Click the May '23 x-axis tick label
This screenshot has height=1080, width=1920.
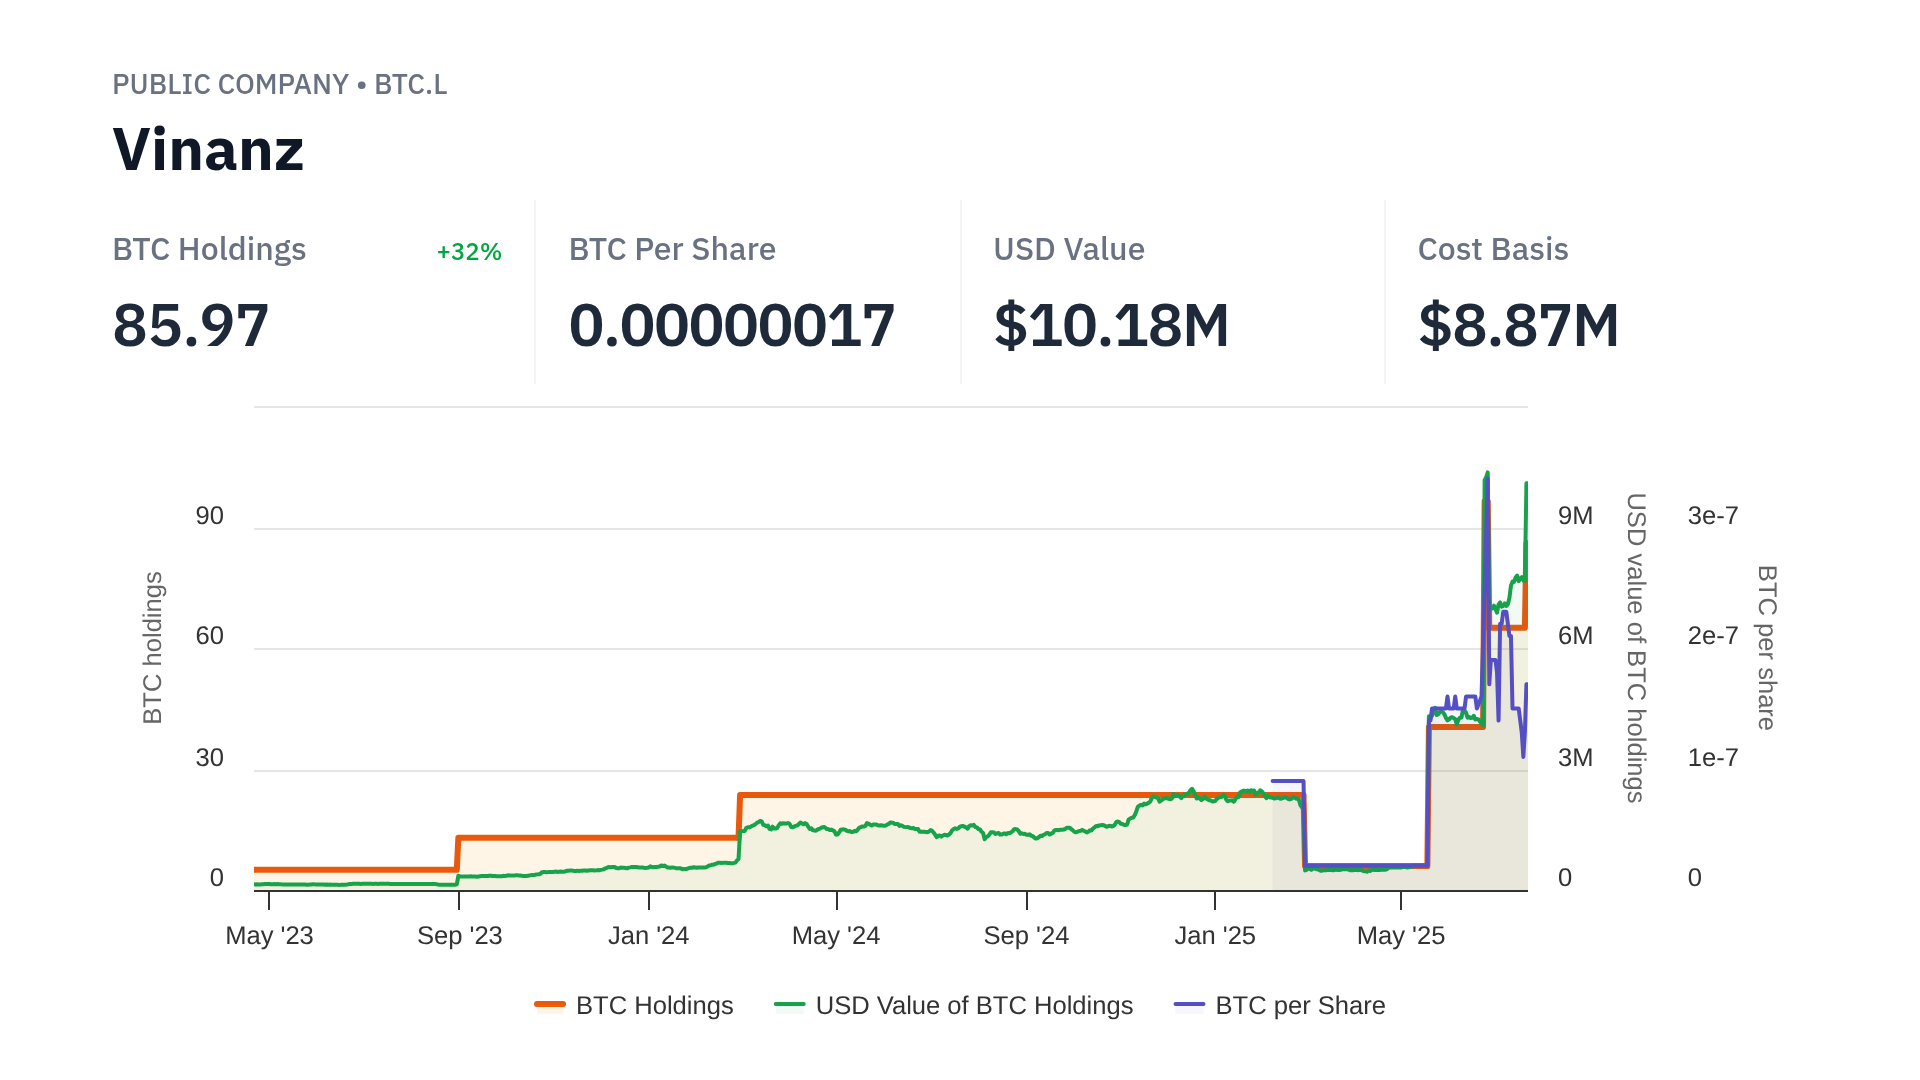[x=269, y=936]
